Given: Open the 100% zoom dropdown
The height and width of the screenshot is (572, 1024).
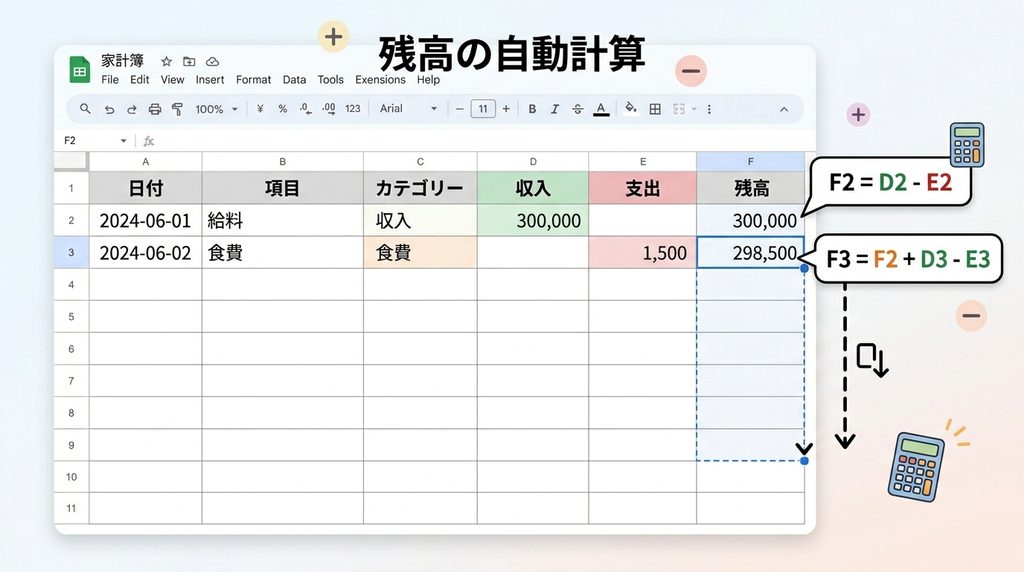Looking at the screenshot, I should tap(216, 109).
